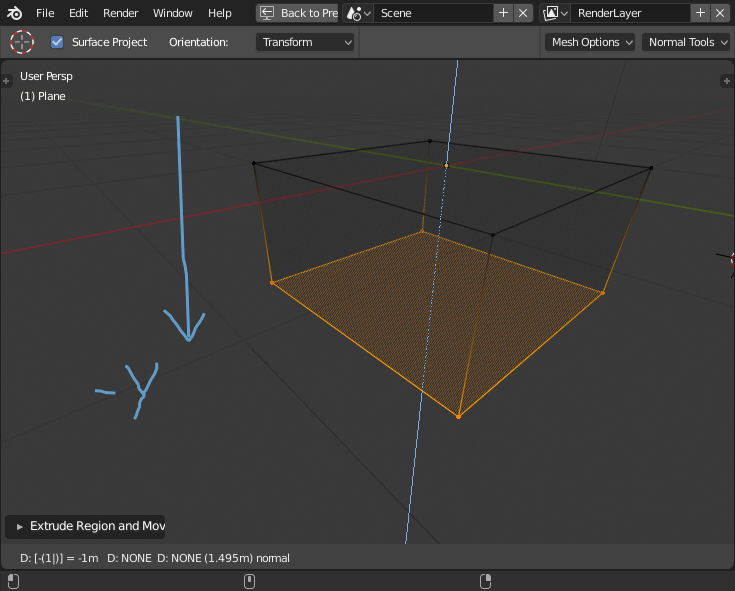Click the right mouse button status icon
The image size is (735, 591).
(x=486, y=581)
